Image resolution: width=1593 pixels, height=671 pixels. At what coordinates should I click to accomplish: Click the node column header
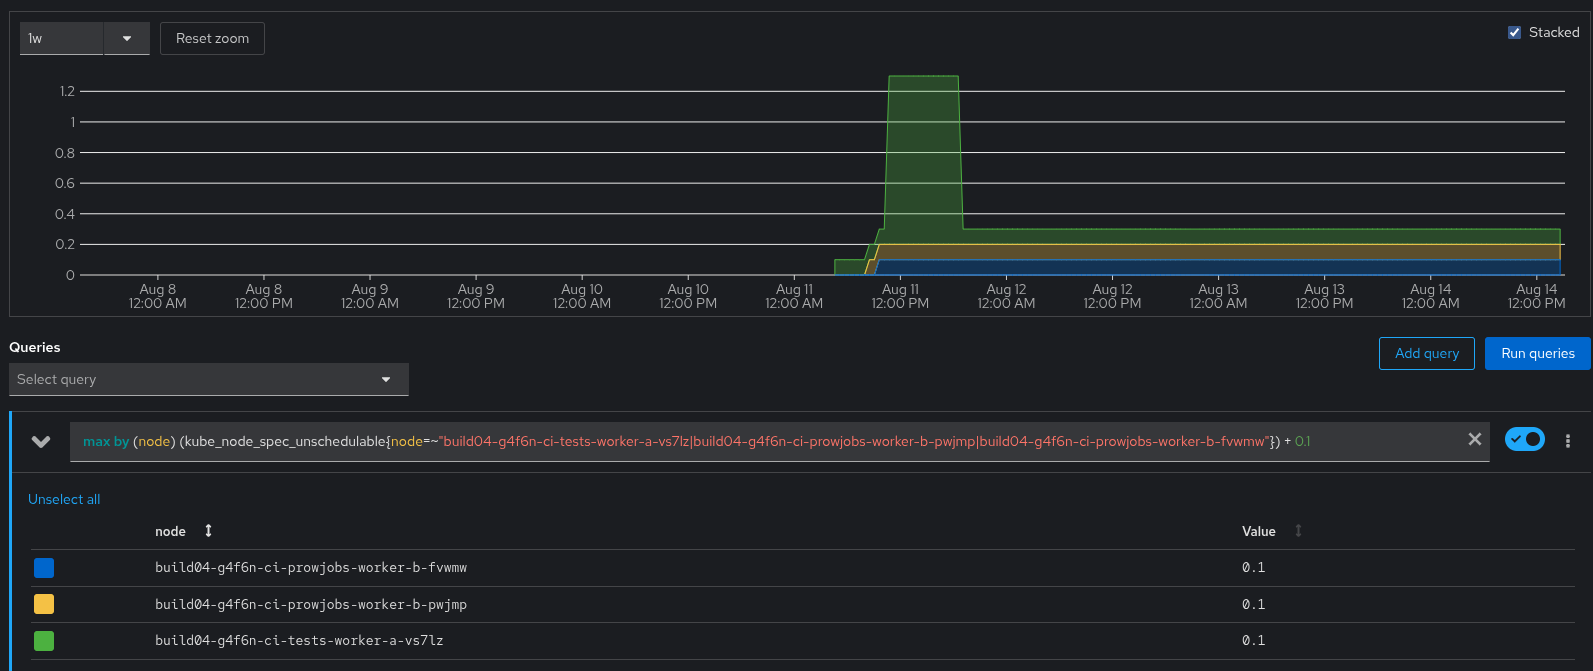click(170, 531)
